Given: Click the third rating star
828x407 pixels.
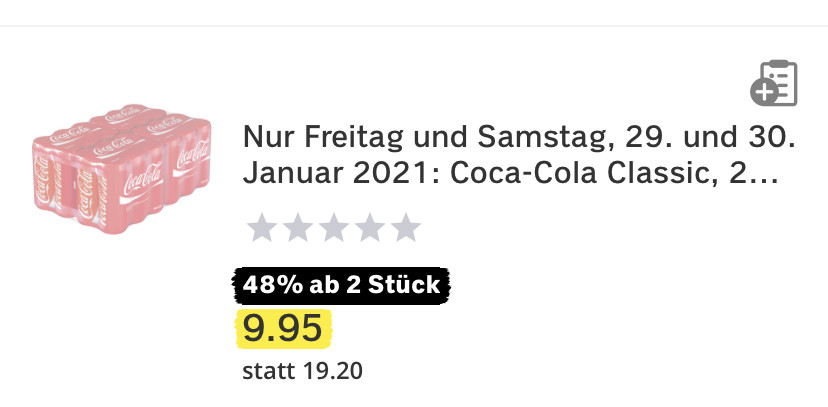Looking at the screenshot, I should coord(333,228).
